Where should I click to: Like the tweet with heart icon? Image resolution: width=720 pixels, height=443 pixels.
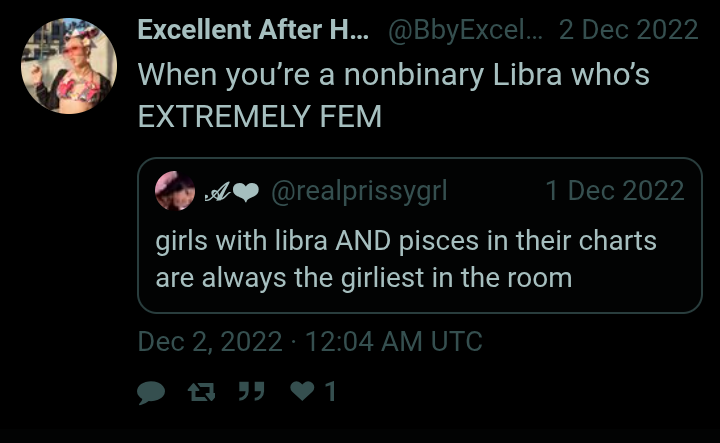303,391
